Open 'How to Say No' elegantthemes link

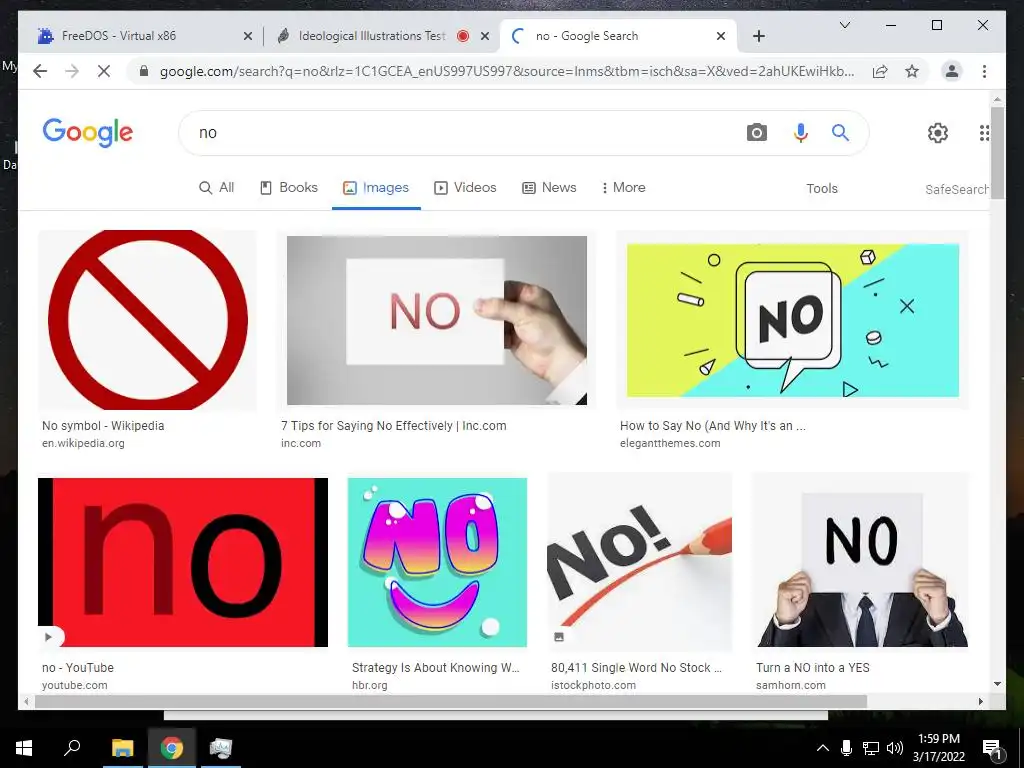[x=712, y=426]
